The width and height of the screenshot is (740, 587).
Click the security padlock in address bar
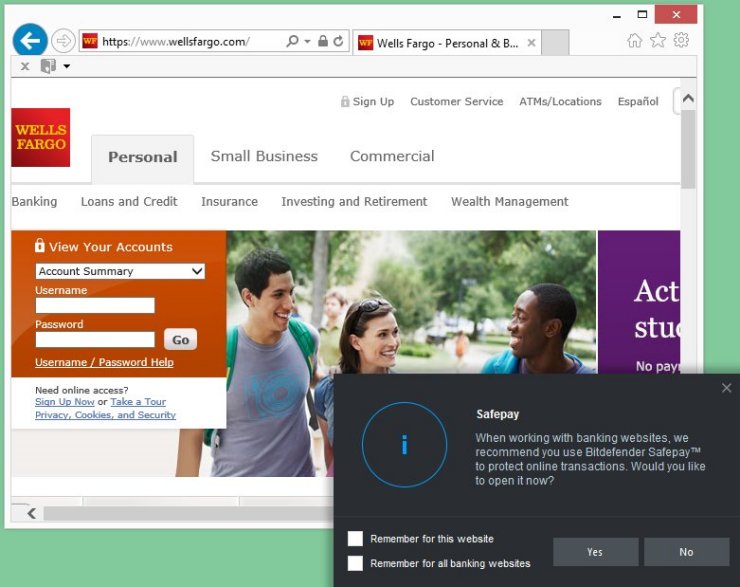coord(323,41)
